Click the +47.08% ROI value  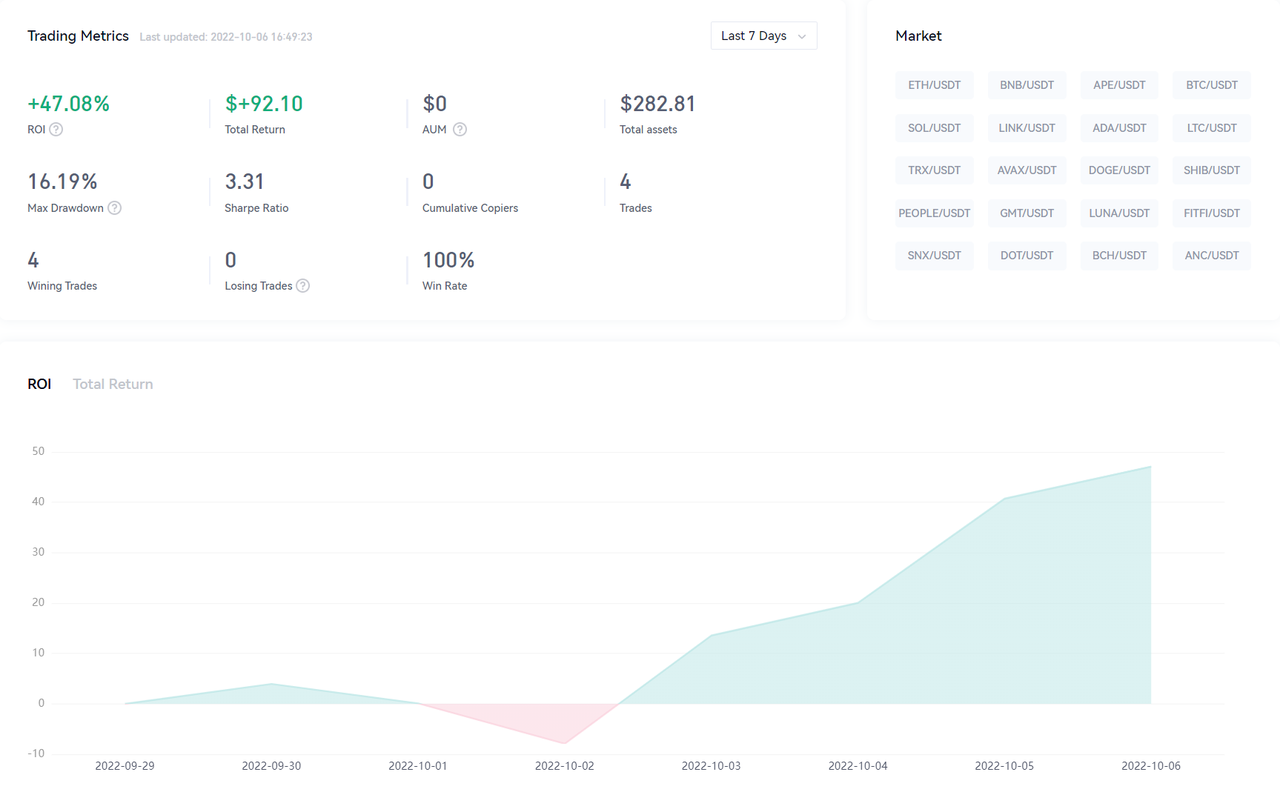[x=69, y=104]
